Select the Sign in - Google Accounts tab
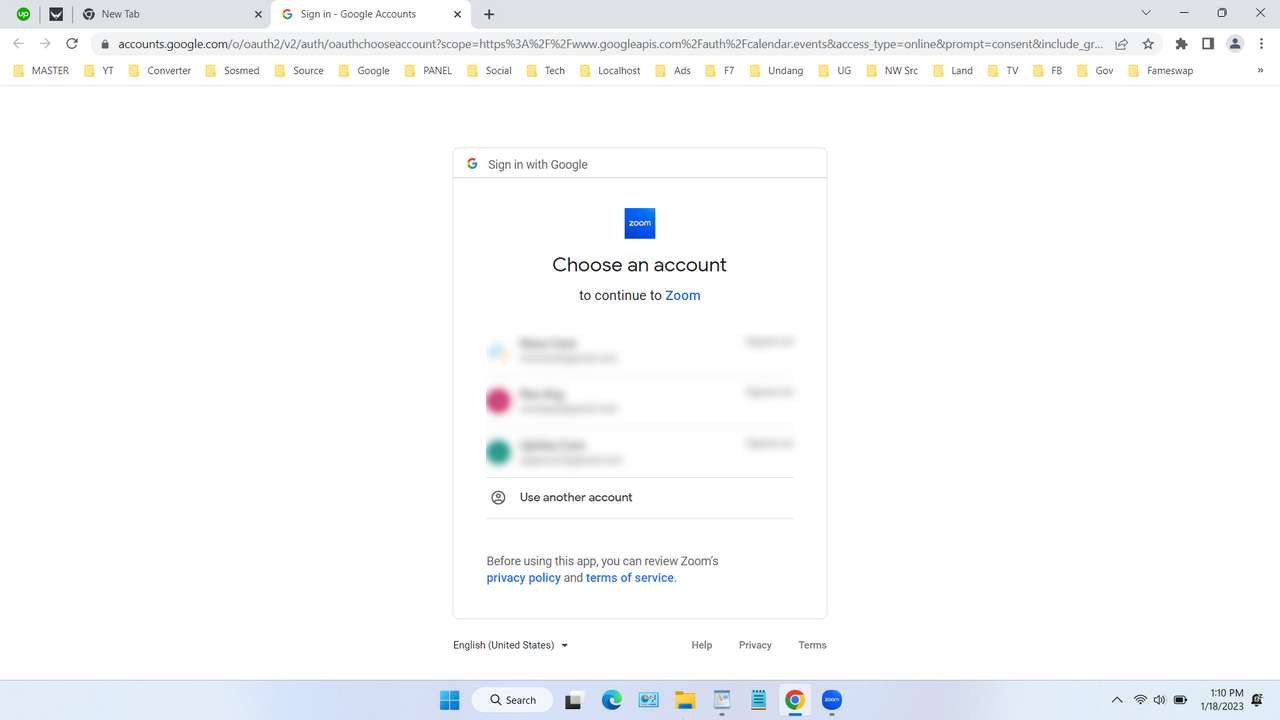This screenshot has height=720, width=1280. point(370,14)
